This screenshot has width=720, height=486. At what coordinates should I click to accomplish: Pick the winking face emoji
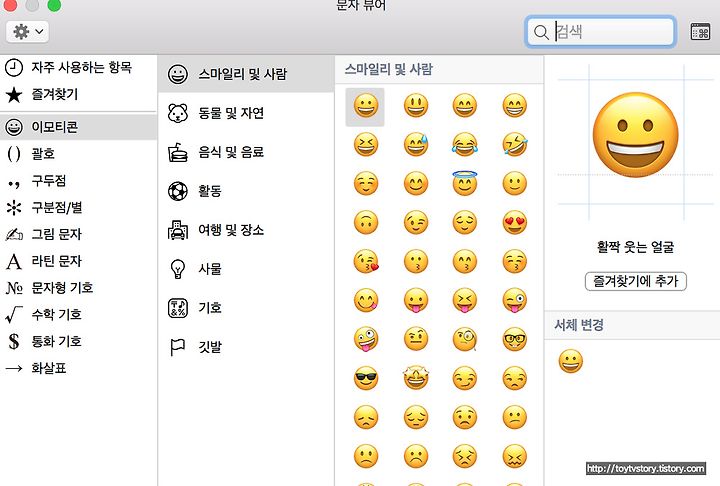[416, 223]
